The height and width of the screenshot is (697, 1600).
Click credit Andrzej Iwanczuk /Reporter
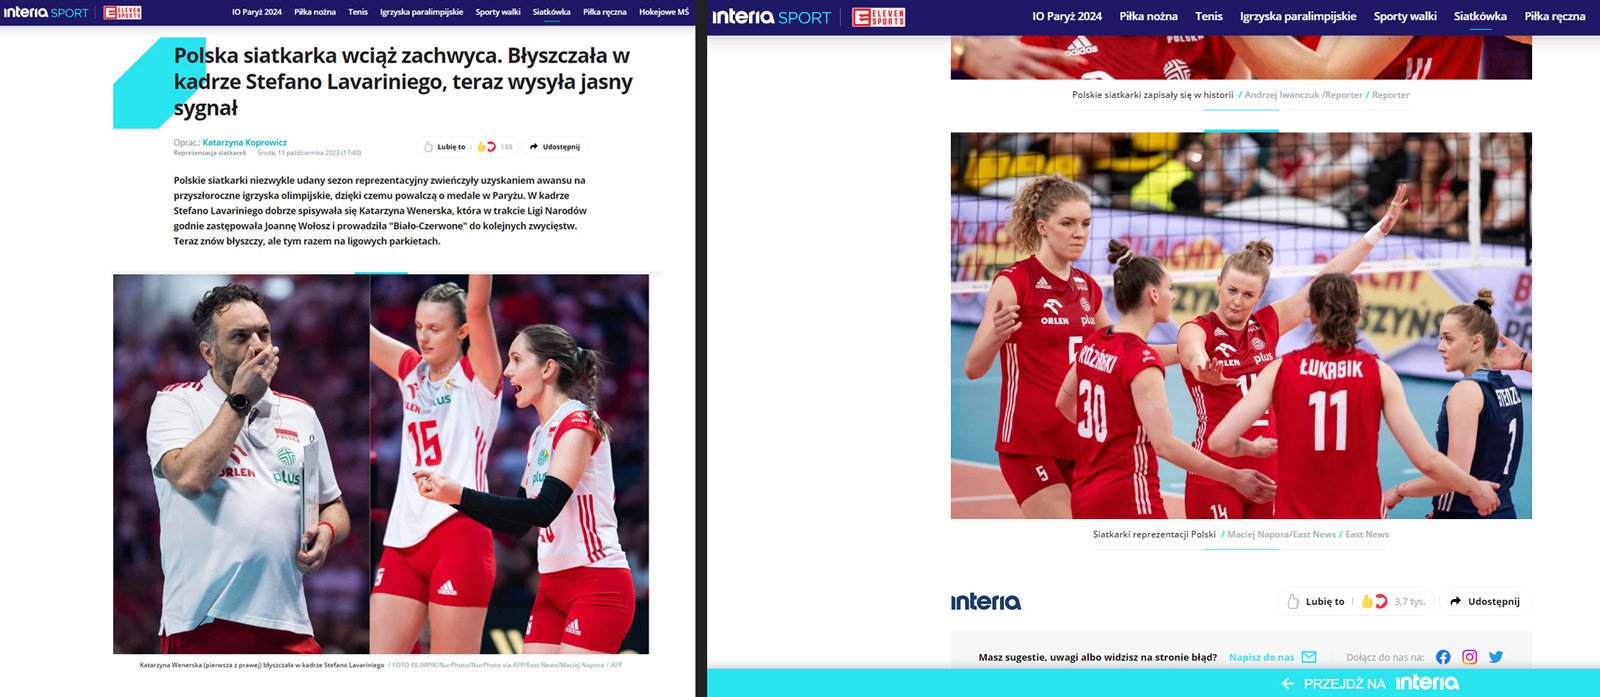pos(1303,95)
